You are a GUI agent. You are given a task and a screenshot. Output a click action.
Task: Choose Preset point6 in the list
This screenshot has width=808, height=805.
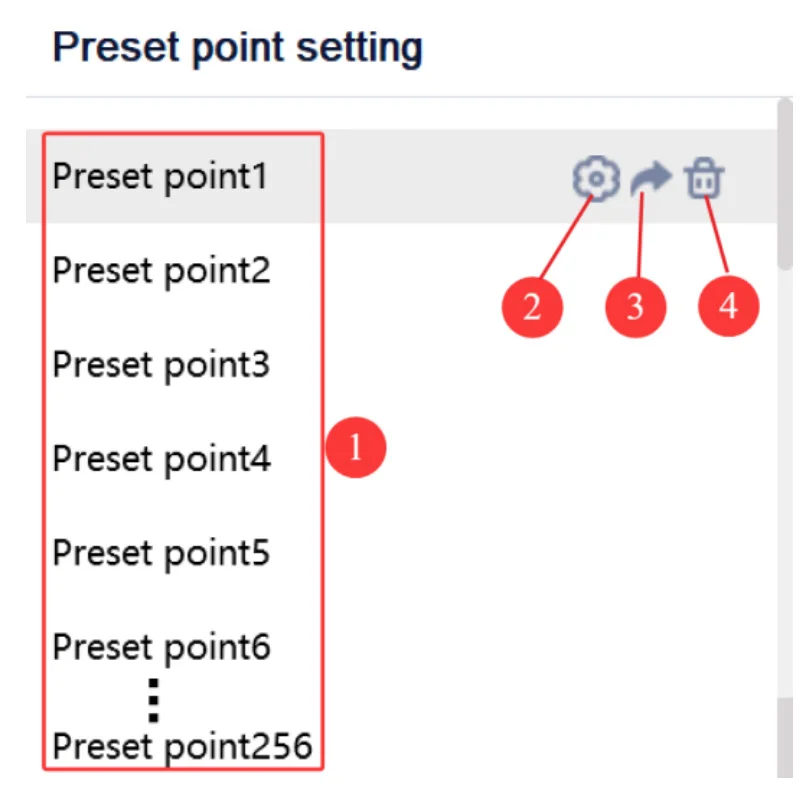(161, 647)
